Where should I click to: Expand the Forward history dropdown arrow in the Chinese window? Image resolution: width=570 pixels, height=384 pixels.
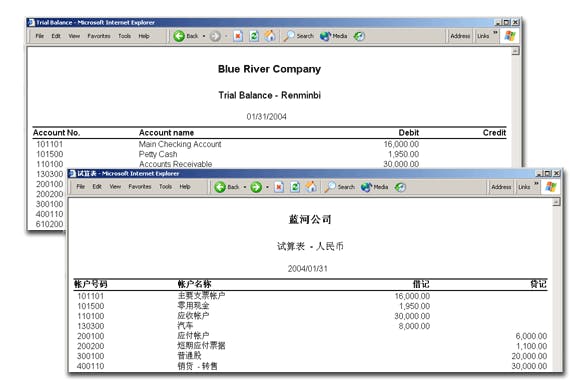(267, 187)
